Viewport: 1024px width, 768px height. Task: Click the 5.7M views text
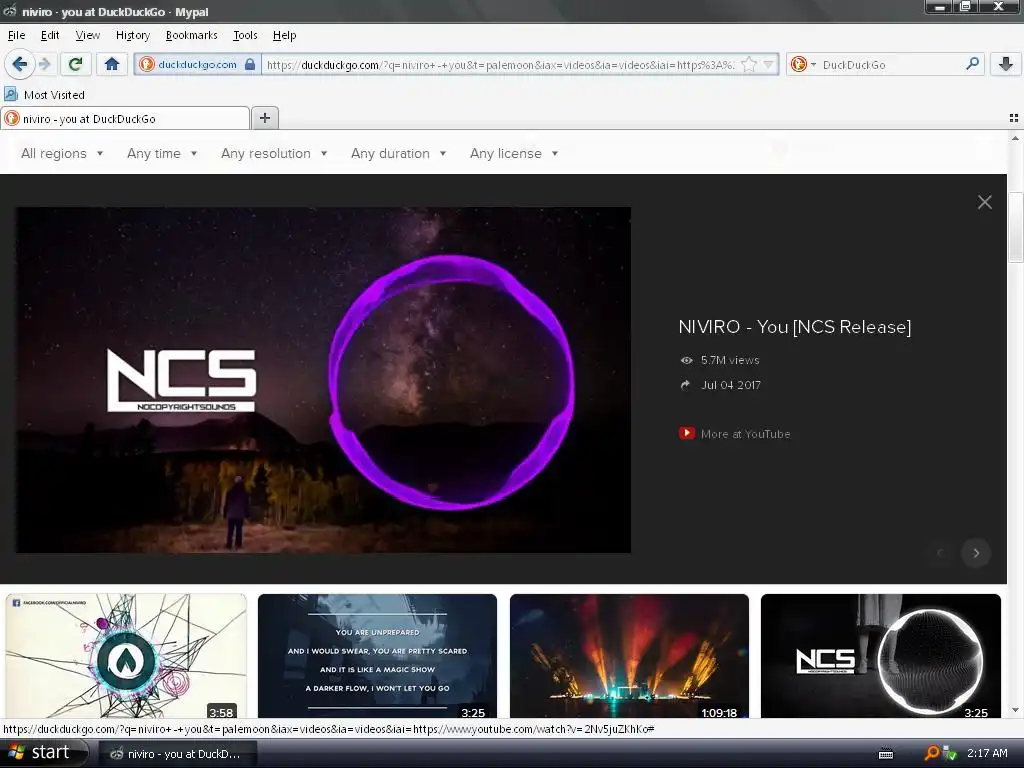730,360
